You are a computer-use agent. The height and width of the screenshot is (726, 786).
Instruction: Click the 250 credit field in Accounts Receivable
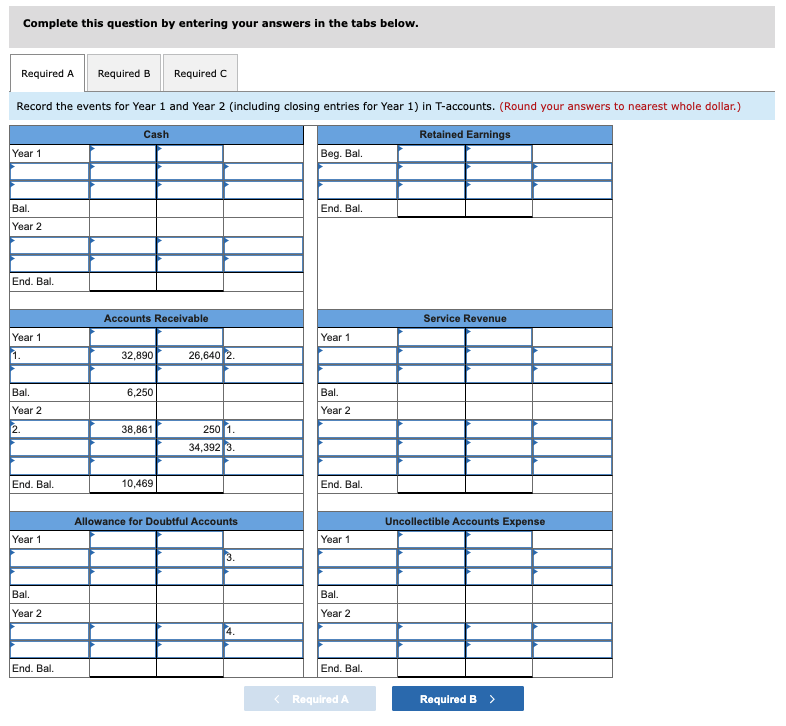pyautogui.click(x=189, y=429)
